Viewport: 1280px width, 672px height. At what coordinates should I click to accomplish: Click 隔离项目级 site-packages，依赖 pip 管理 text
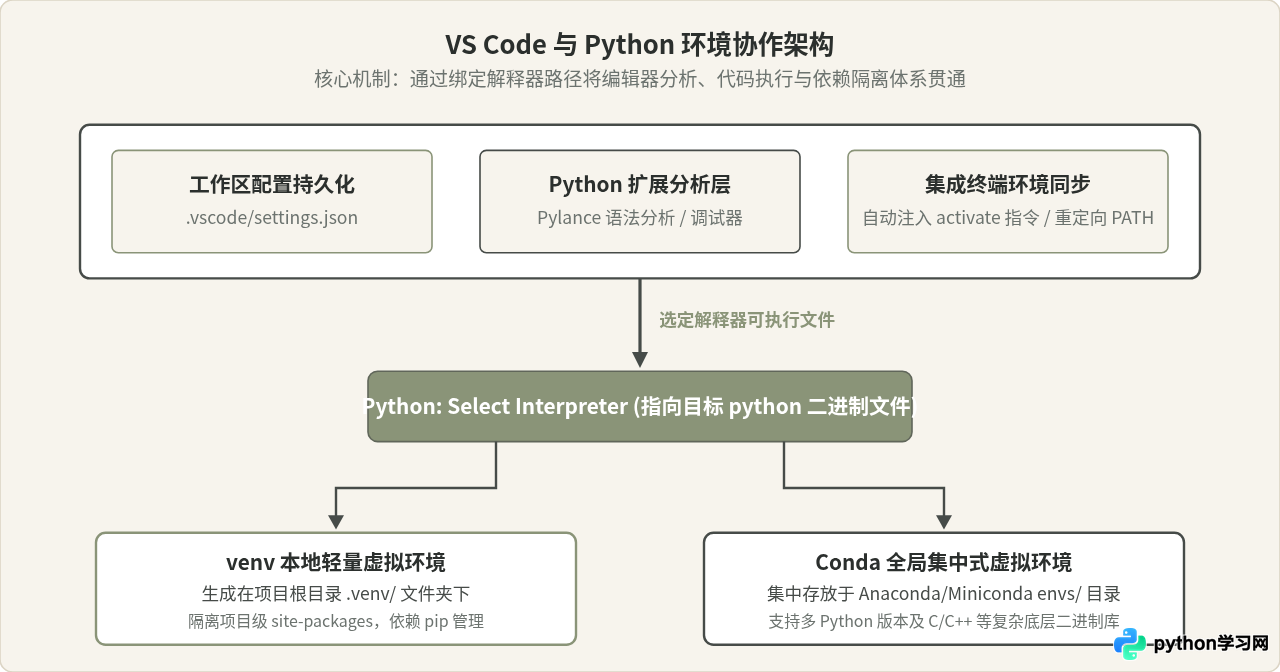[x=336, y=621]
